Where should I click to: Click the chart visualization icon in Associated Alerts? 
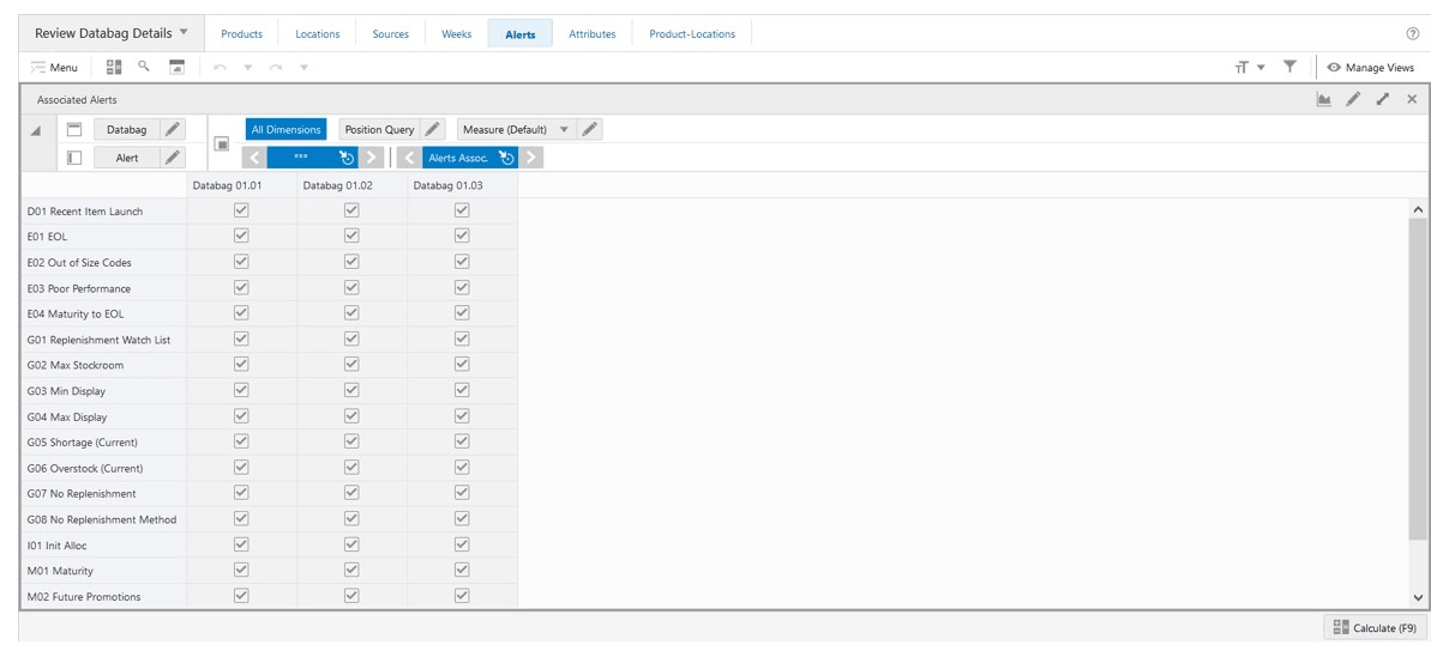[x=1322, y=99]
